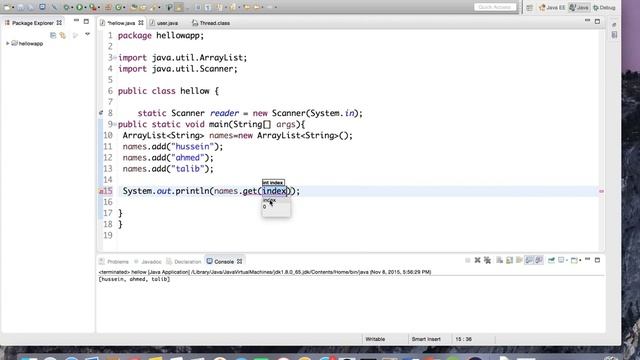Screen dimensions: 640x360
Task: Select the hellow.java editor tab
Action: [121, 23]
